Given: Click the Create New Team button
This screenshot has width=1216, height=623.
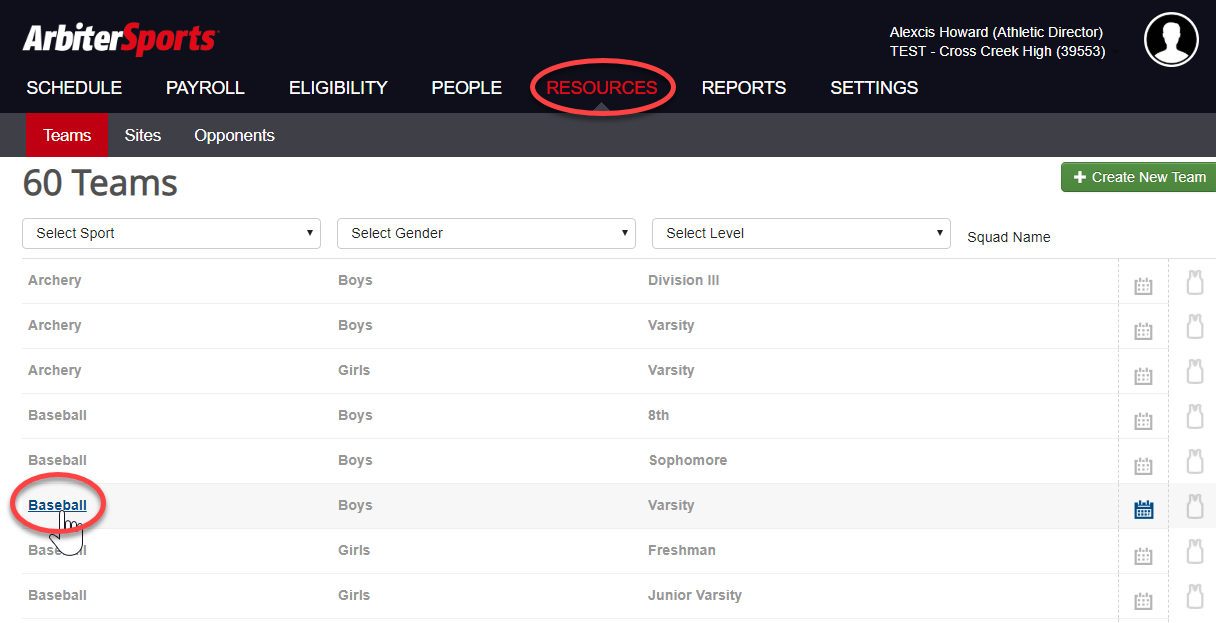Looking at the screenshot, I should (1138, 177).
